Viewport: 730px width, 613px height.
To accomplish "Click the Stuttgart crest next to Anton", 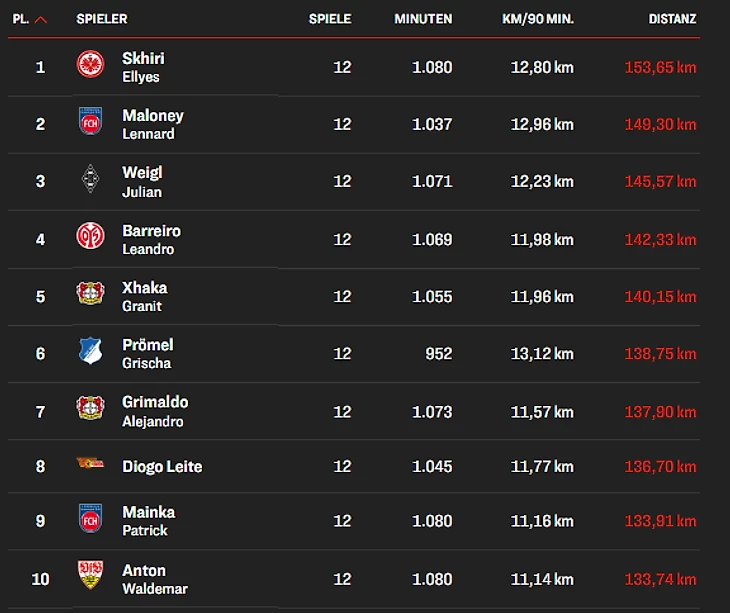I will pyautogui.click(x=90, y=577).
